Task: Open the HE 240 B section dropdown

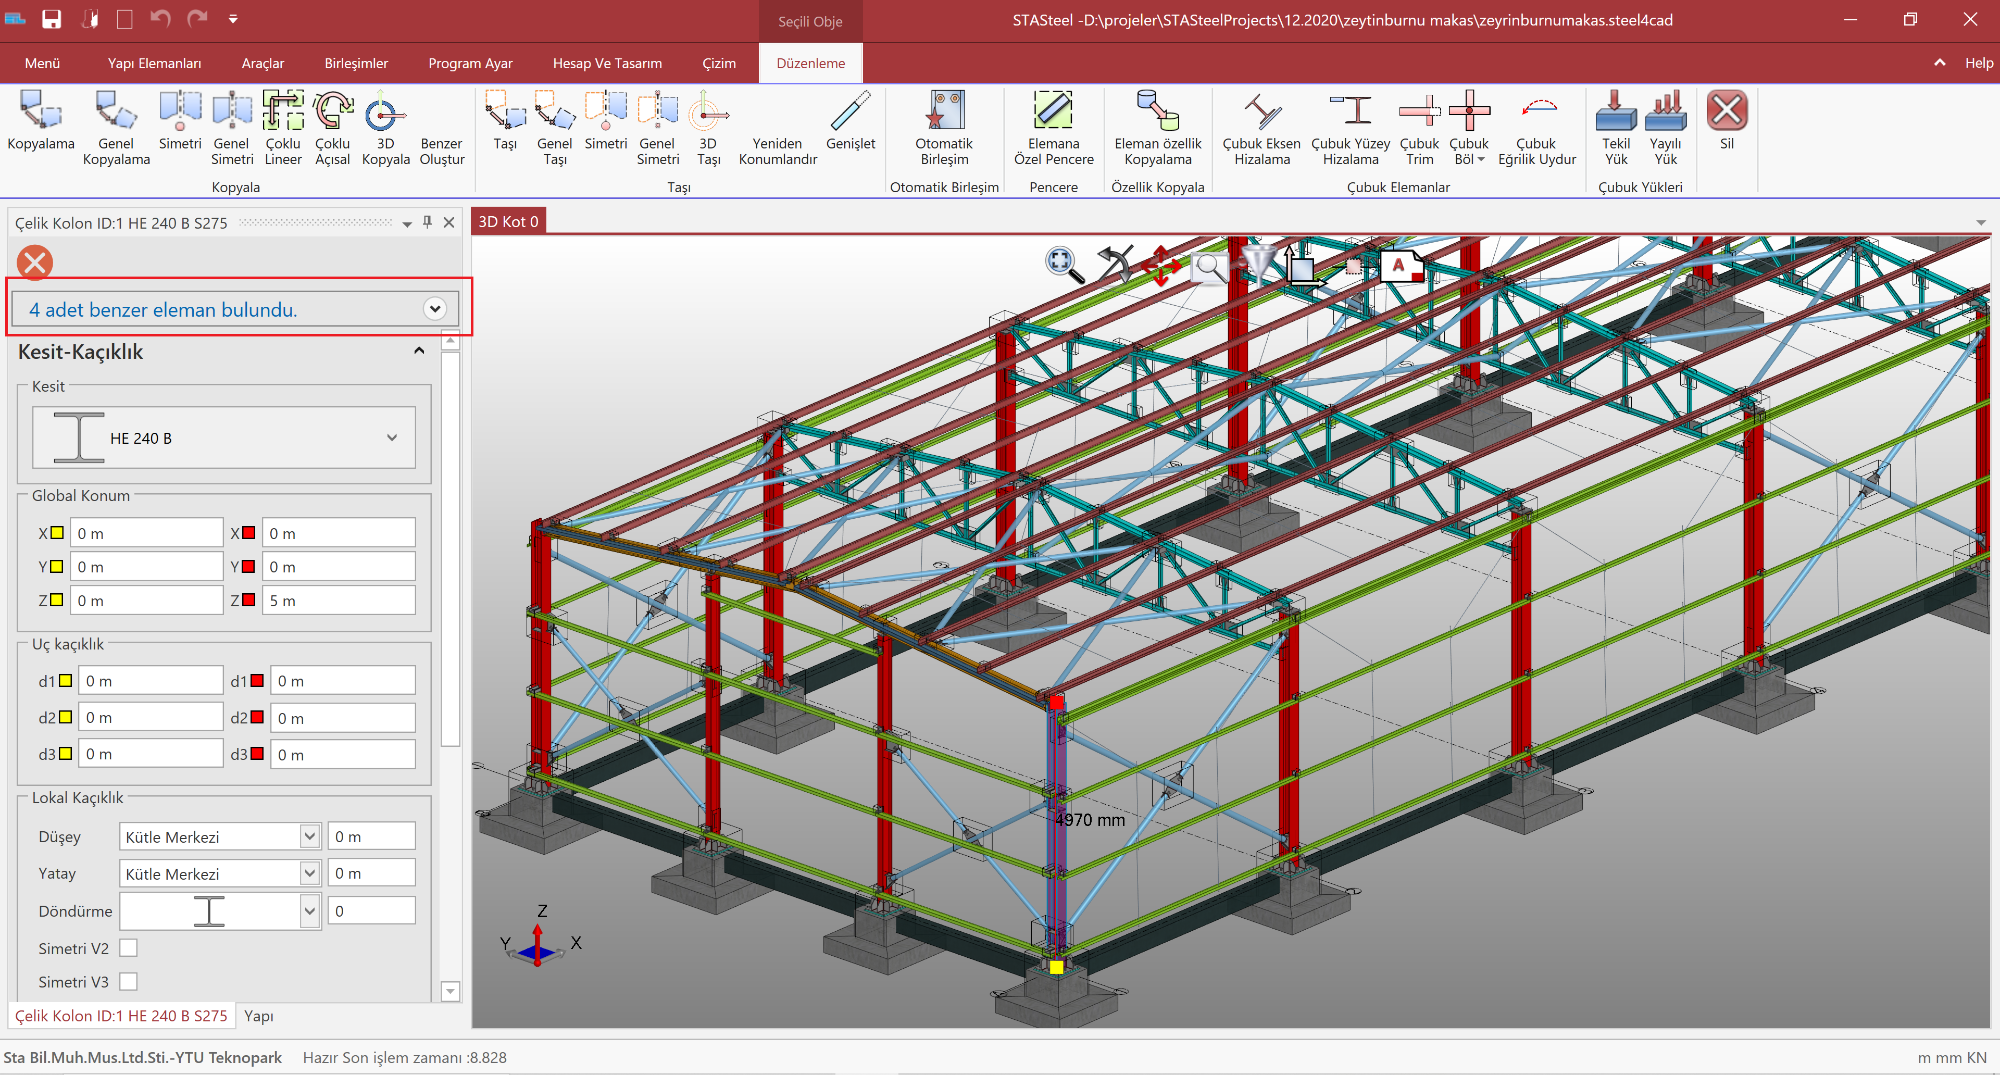Action: point(392,438)
